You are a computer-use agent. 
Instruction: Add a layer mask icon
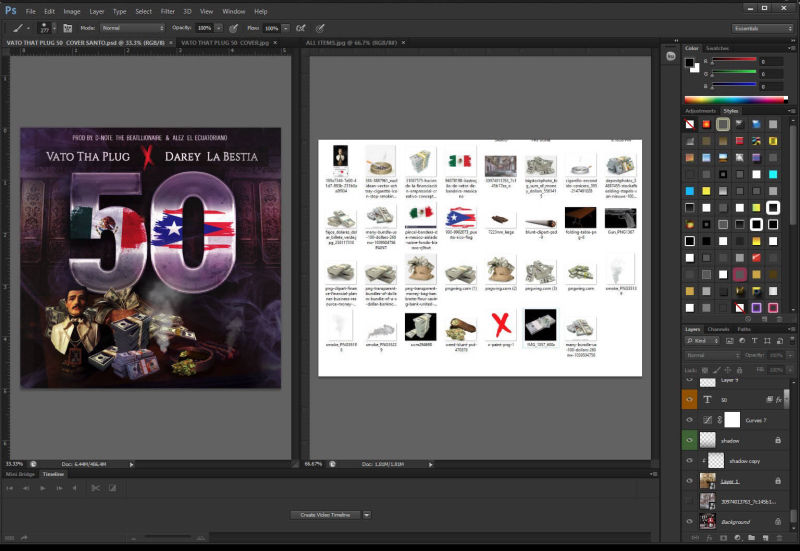tap(723, 537)
